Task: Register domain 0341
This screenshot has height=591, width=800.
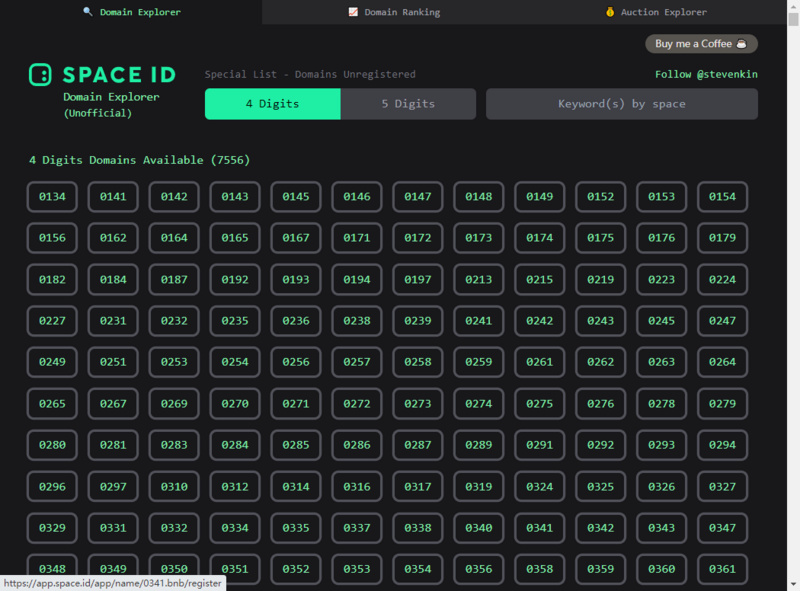Action: pyautogui.click(x=539, y=528)
